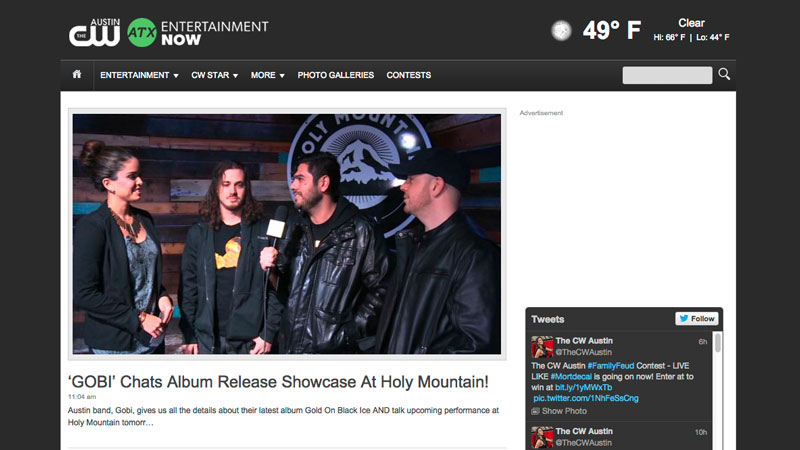Expand Show Photo in first tweet
The image size is (800, 450).
[x=564, y=411]
